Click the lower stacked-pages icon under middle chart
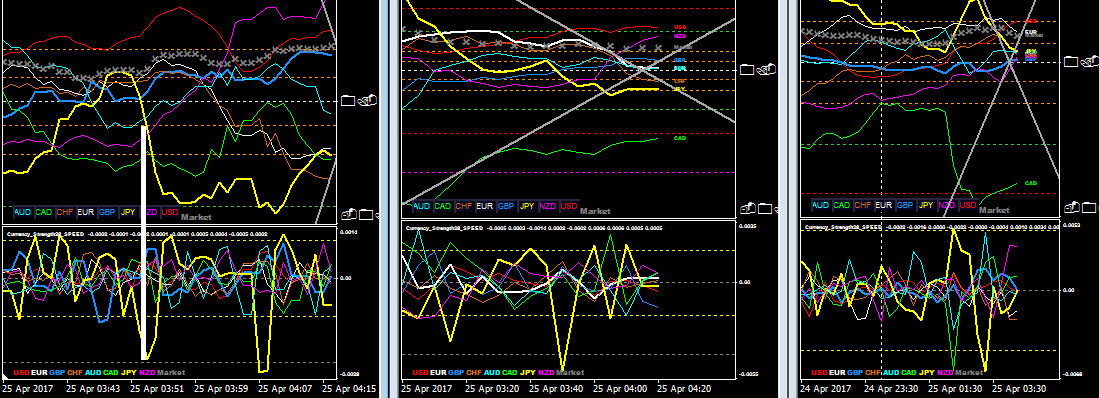This screenshot has width=1099, height=398. pyautogui.click(x=748, y=208)
